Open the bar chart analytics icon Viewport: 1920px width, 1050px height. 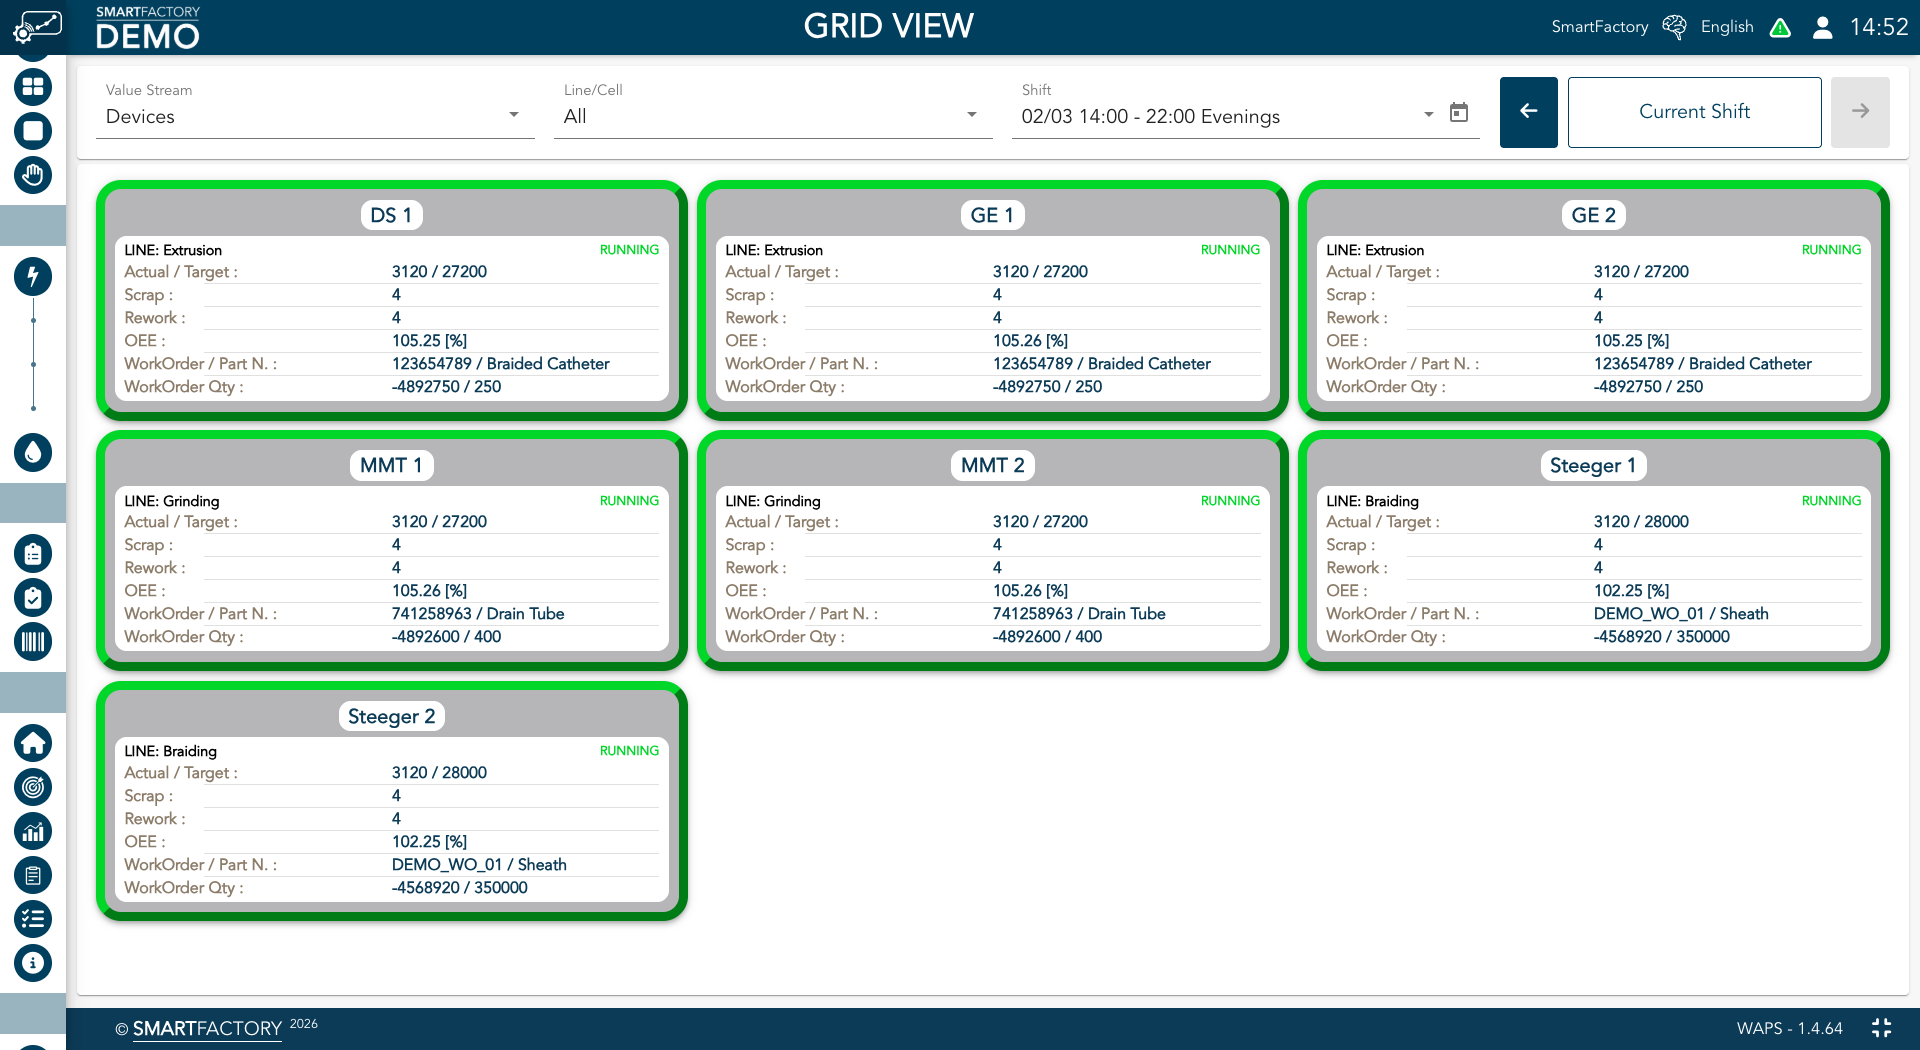pos(33,831)
